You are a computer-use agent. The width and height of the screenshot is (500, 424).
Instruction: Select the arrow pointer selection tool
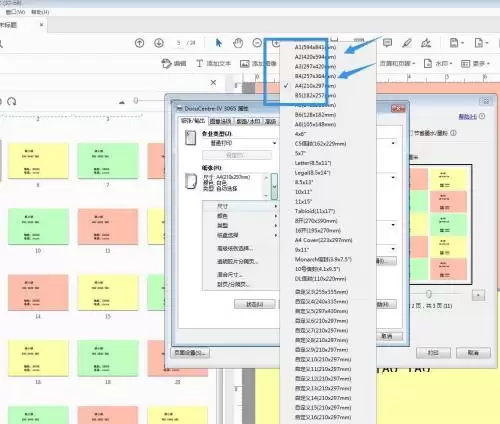coord(219,43)
